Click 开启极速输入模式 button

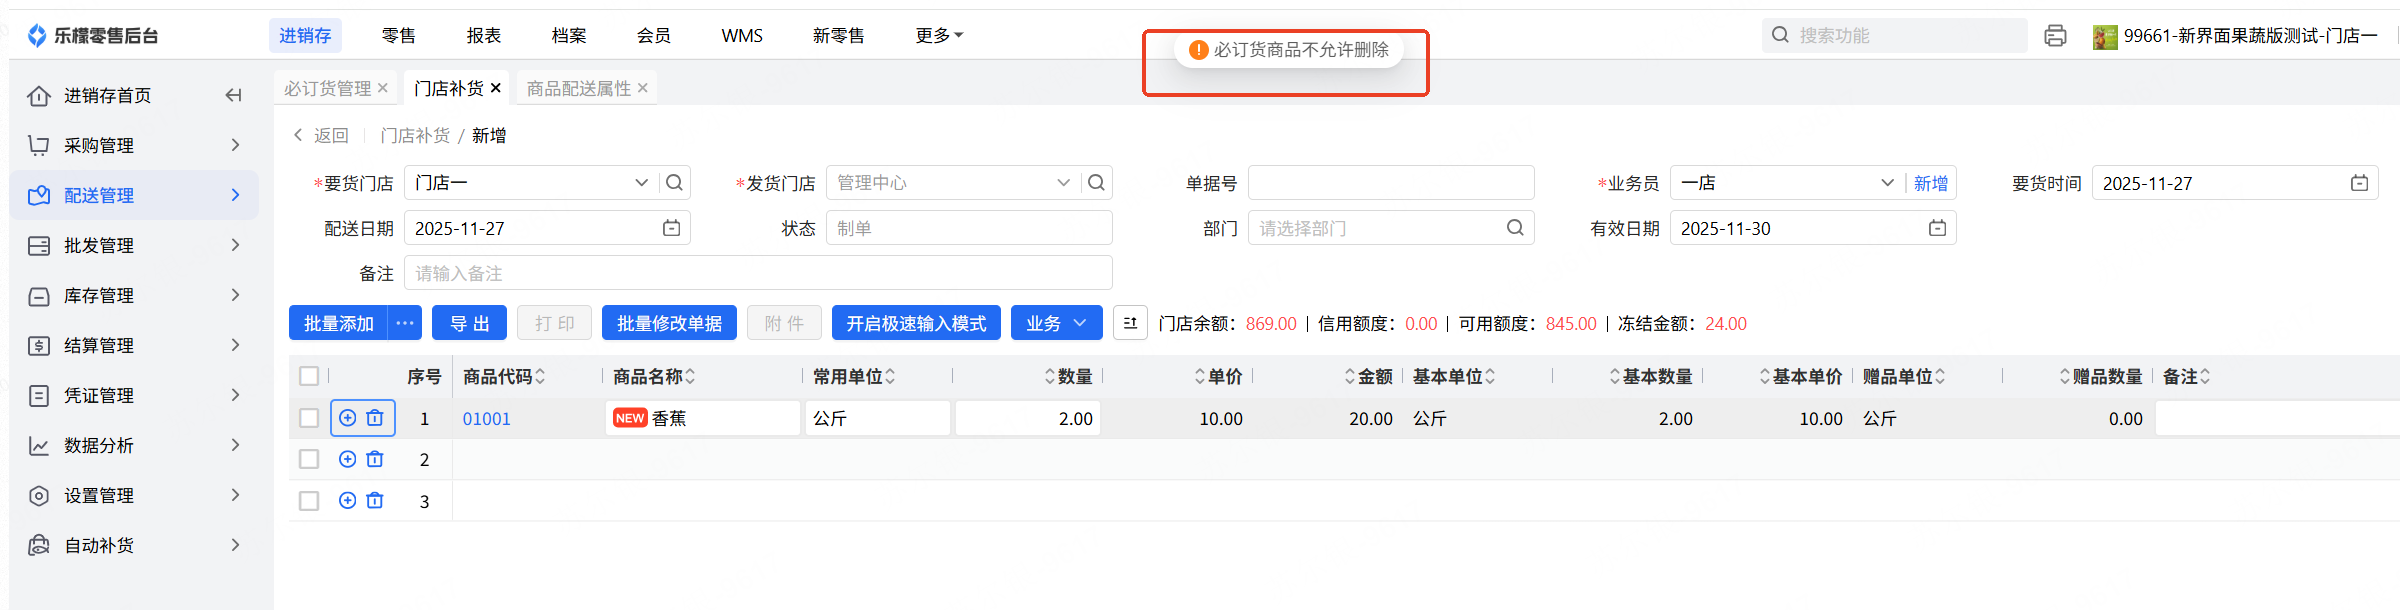point(916,323)
